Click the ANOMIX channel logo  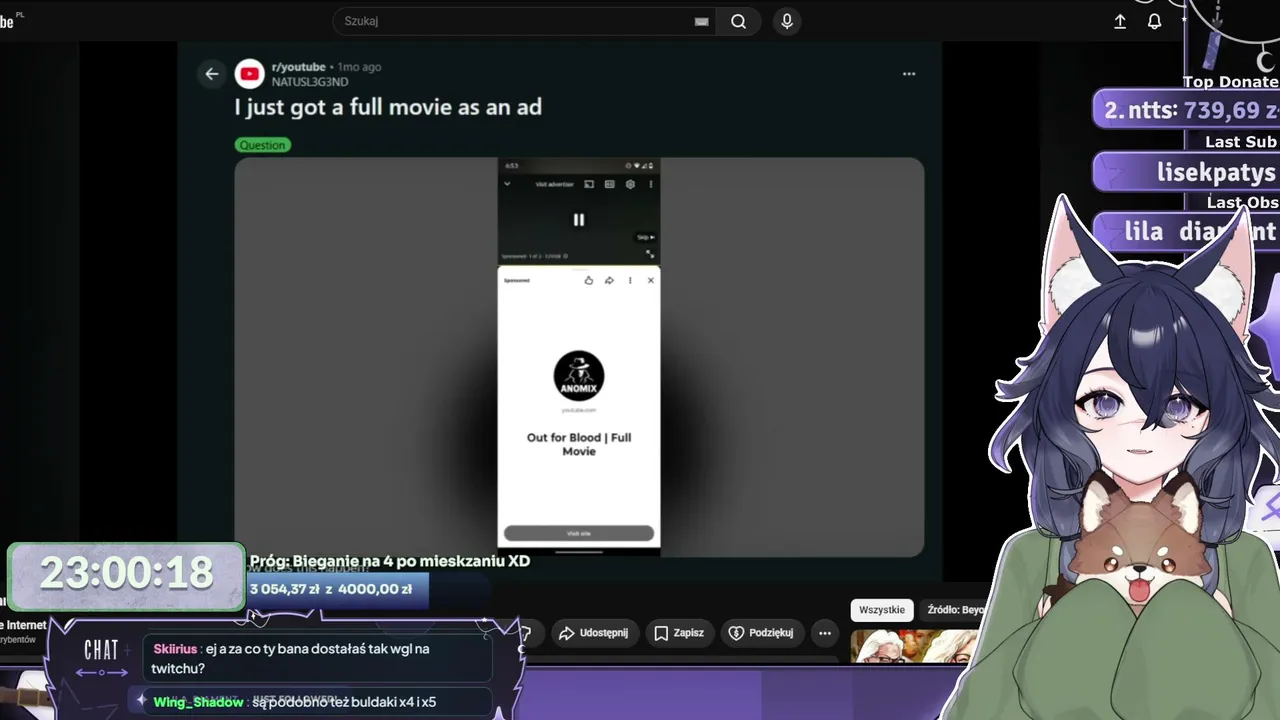[x=579, y=376]
